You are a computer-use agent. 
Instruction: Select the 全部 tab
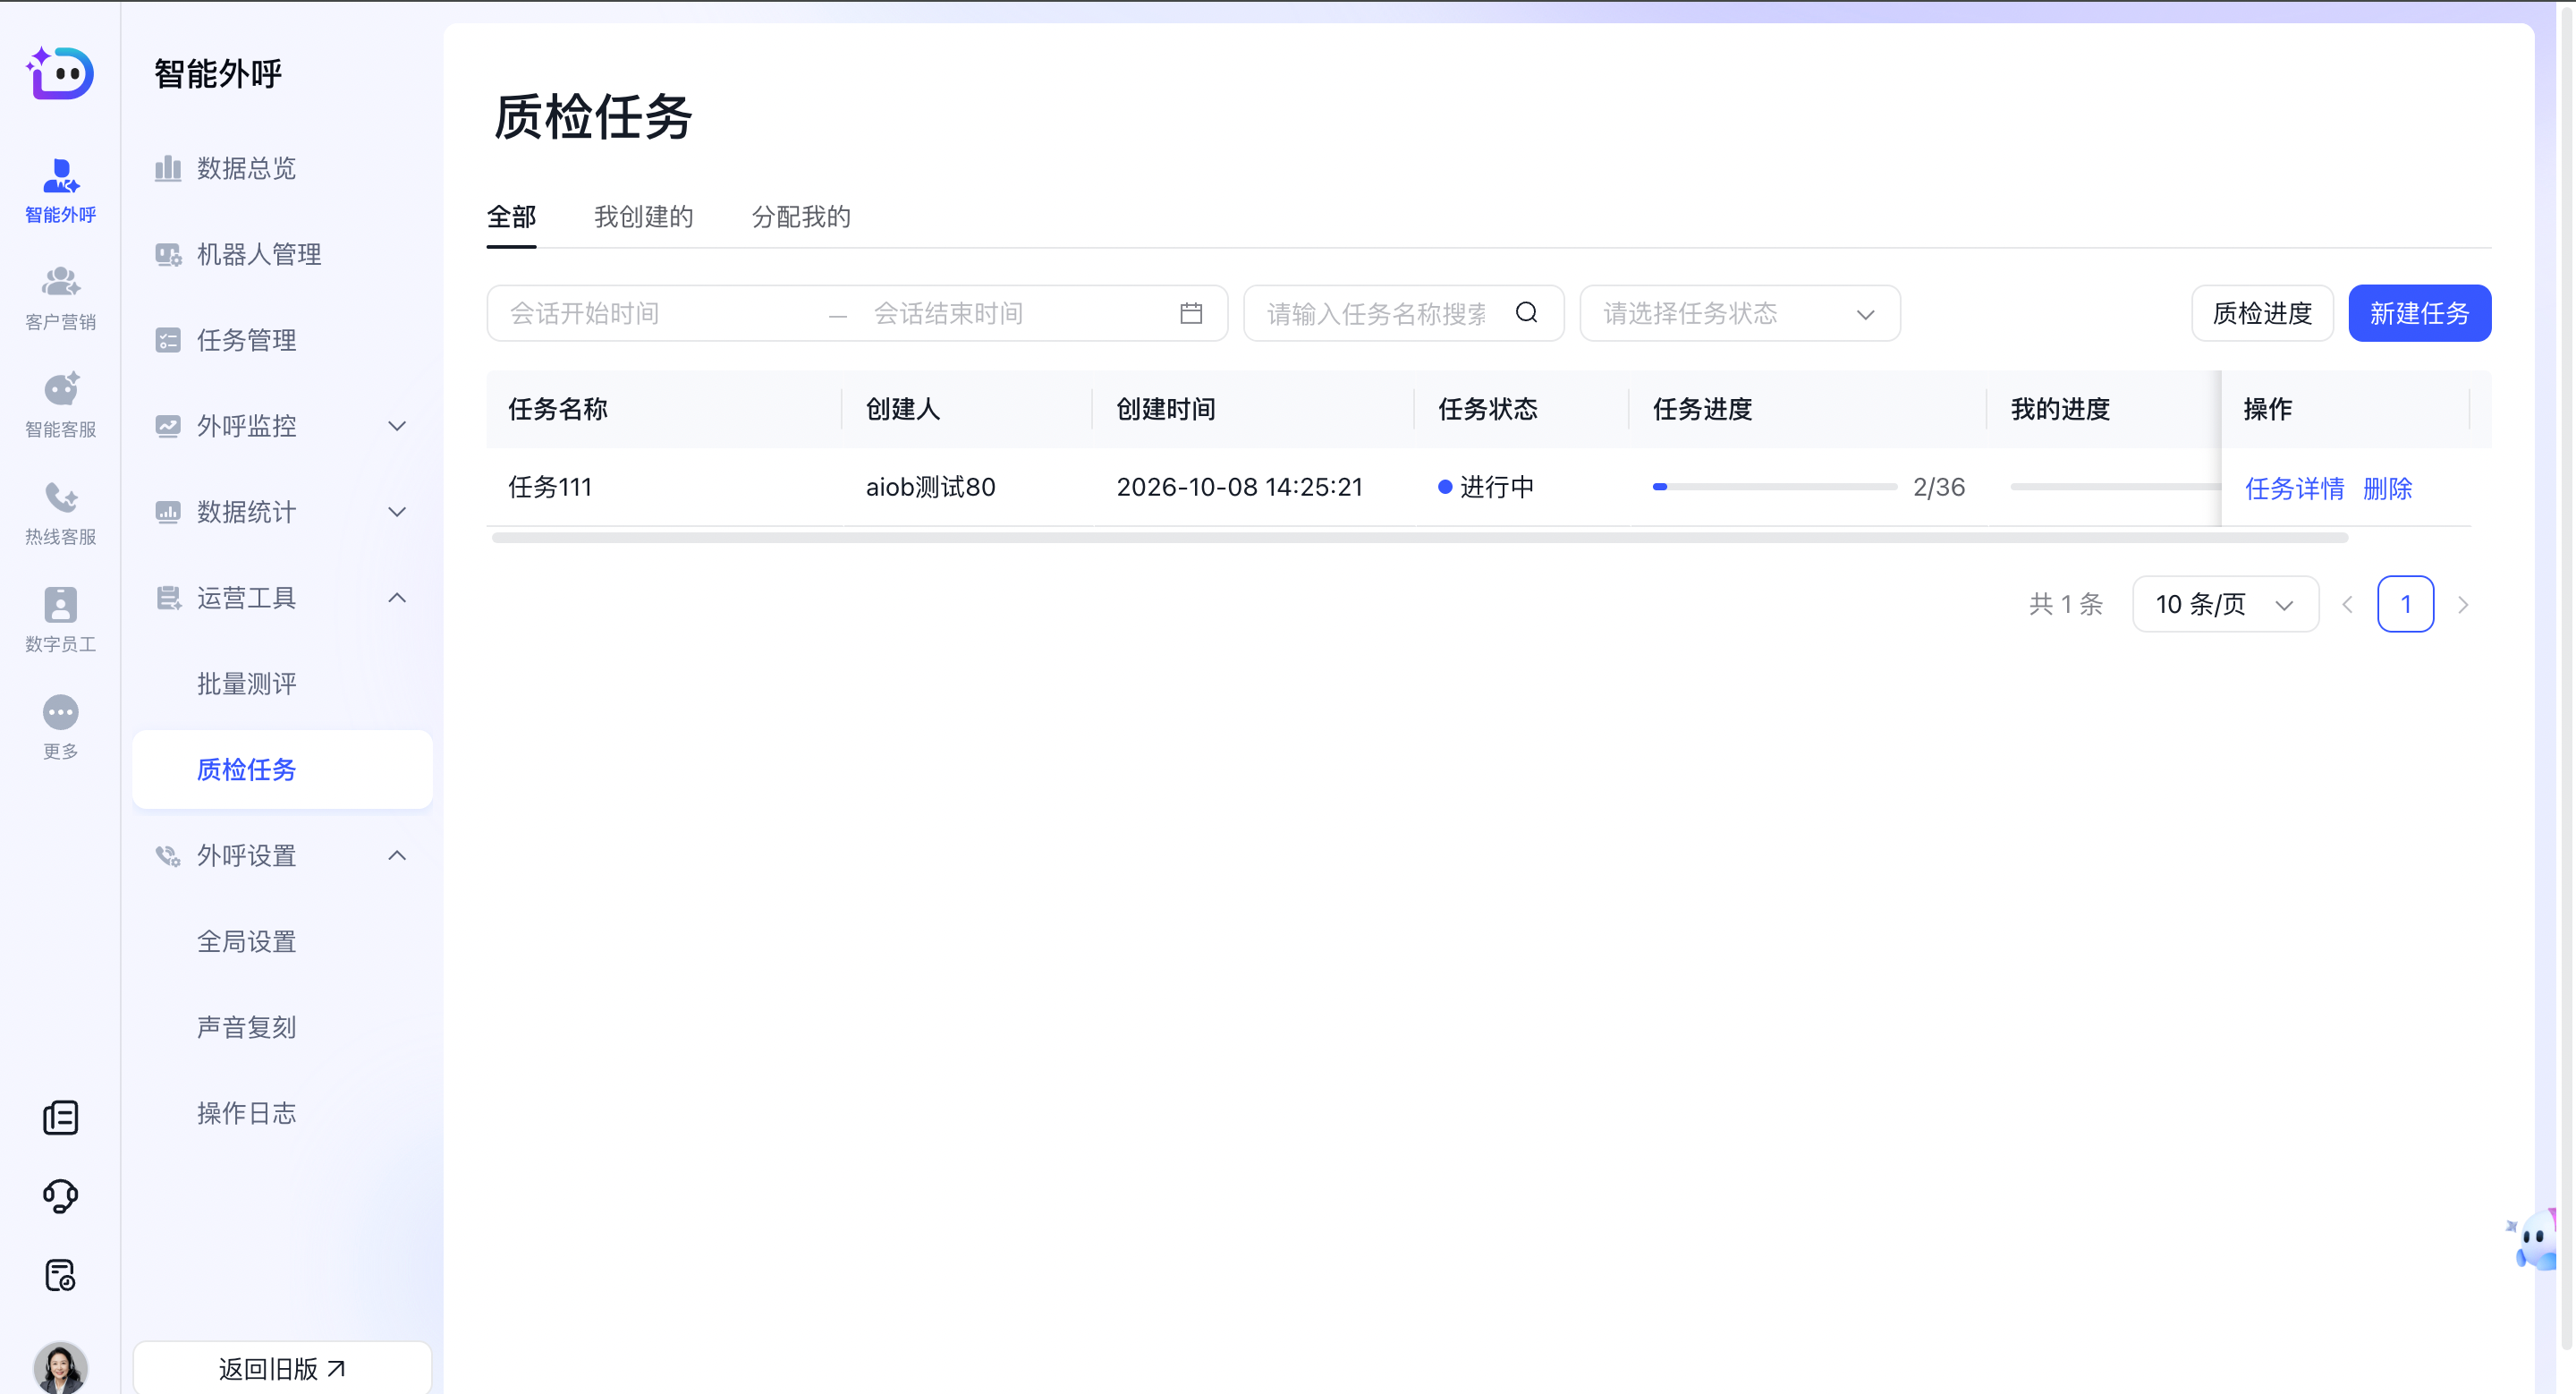(x=511, y=217)
